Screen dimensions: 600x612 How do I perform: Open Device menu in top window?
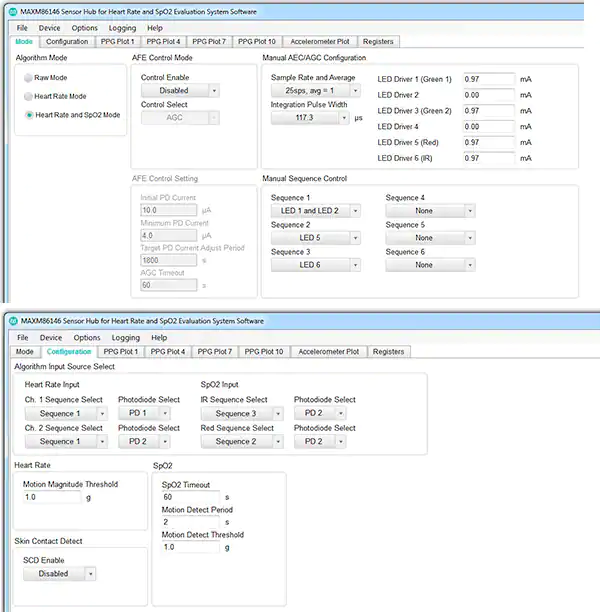(50, 28)
